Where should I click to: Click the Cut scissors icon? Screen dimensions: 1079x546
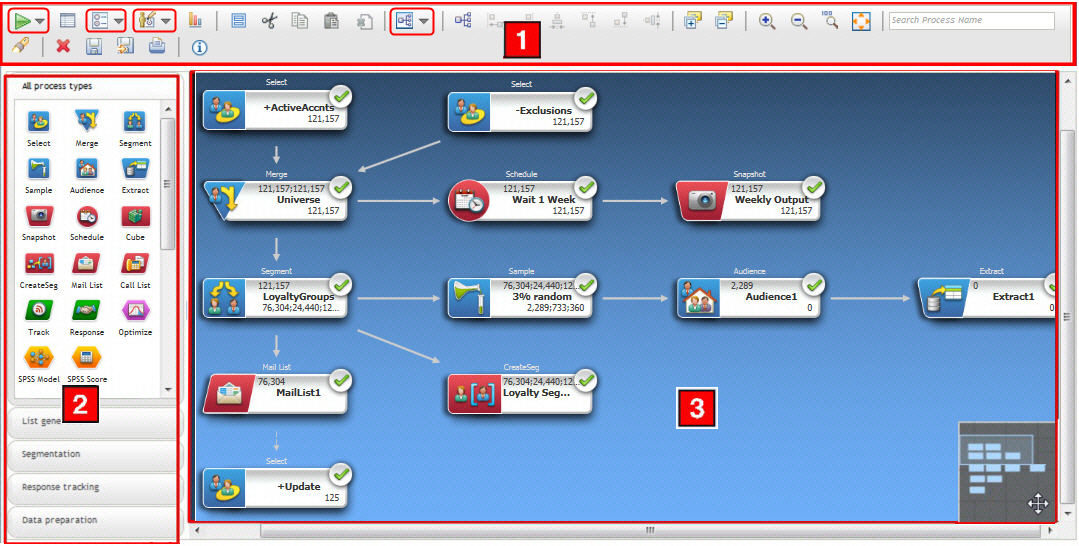(x=268, y=21)
